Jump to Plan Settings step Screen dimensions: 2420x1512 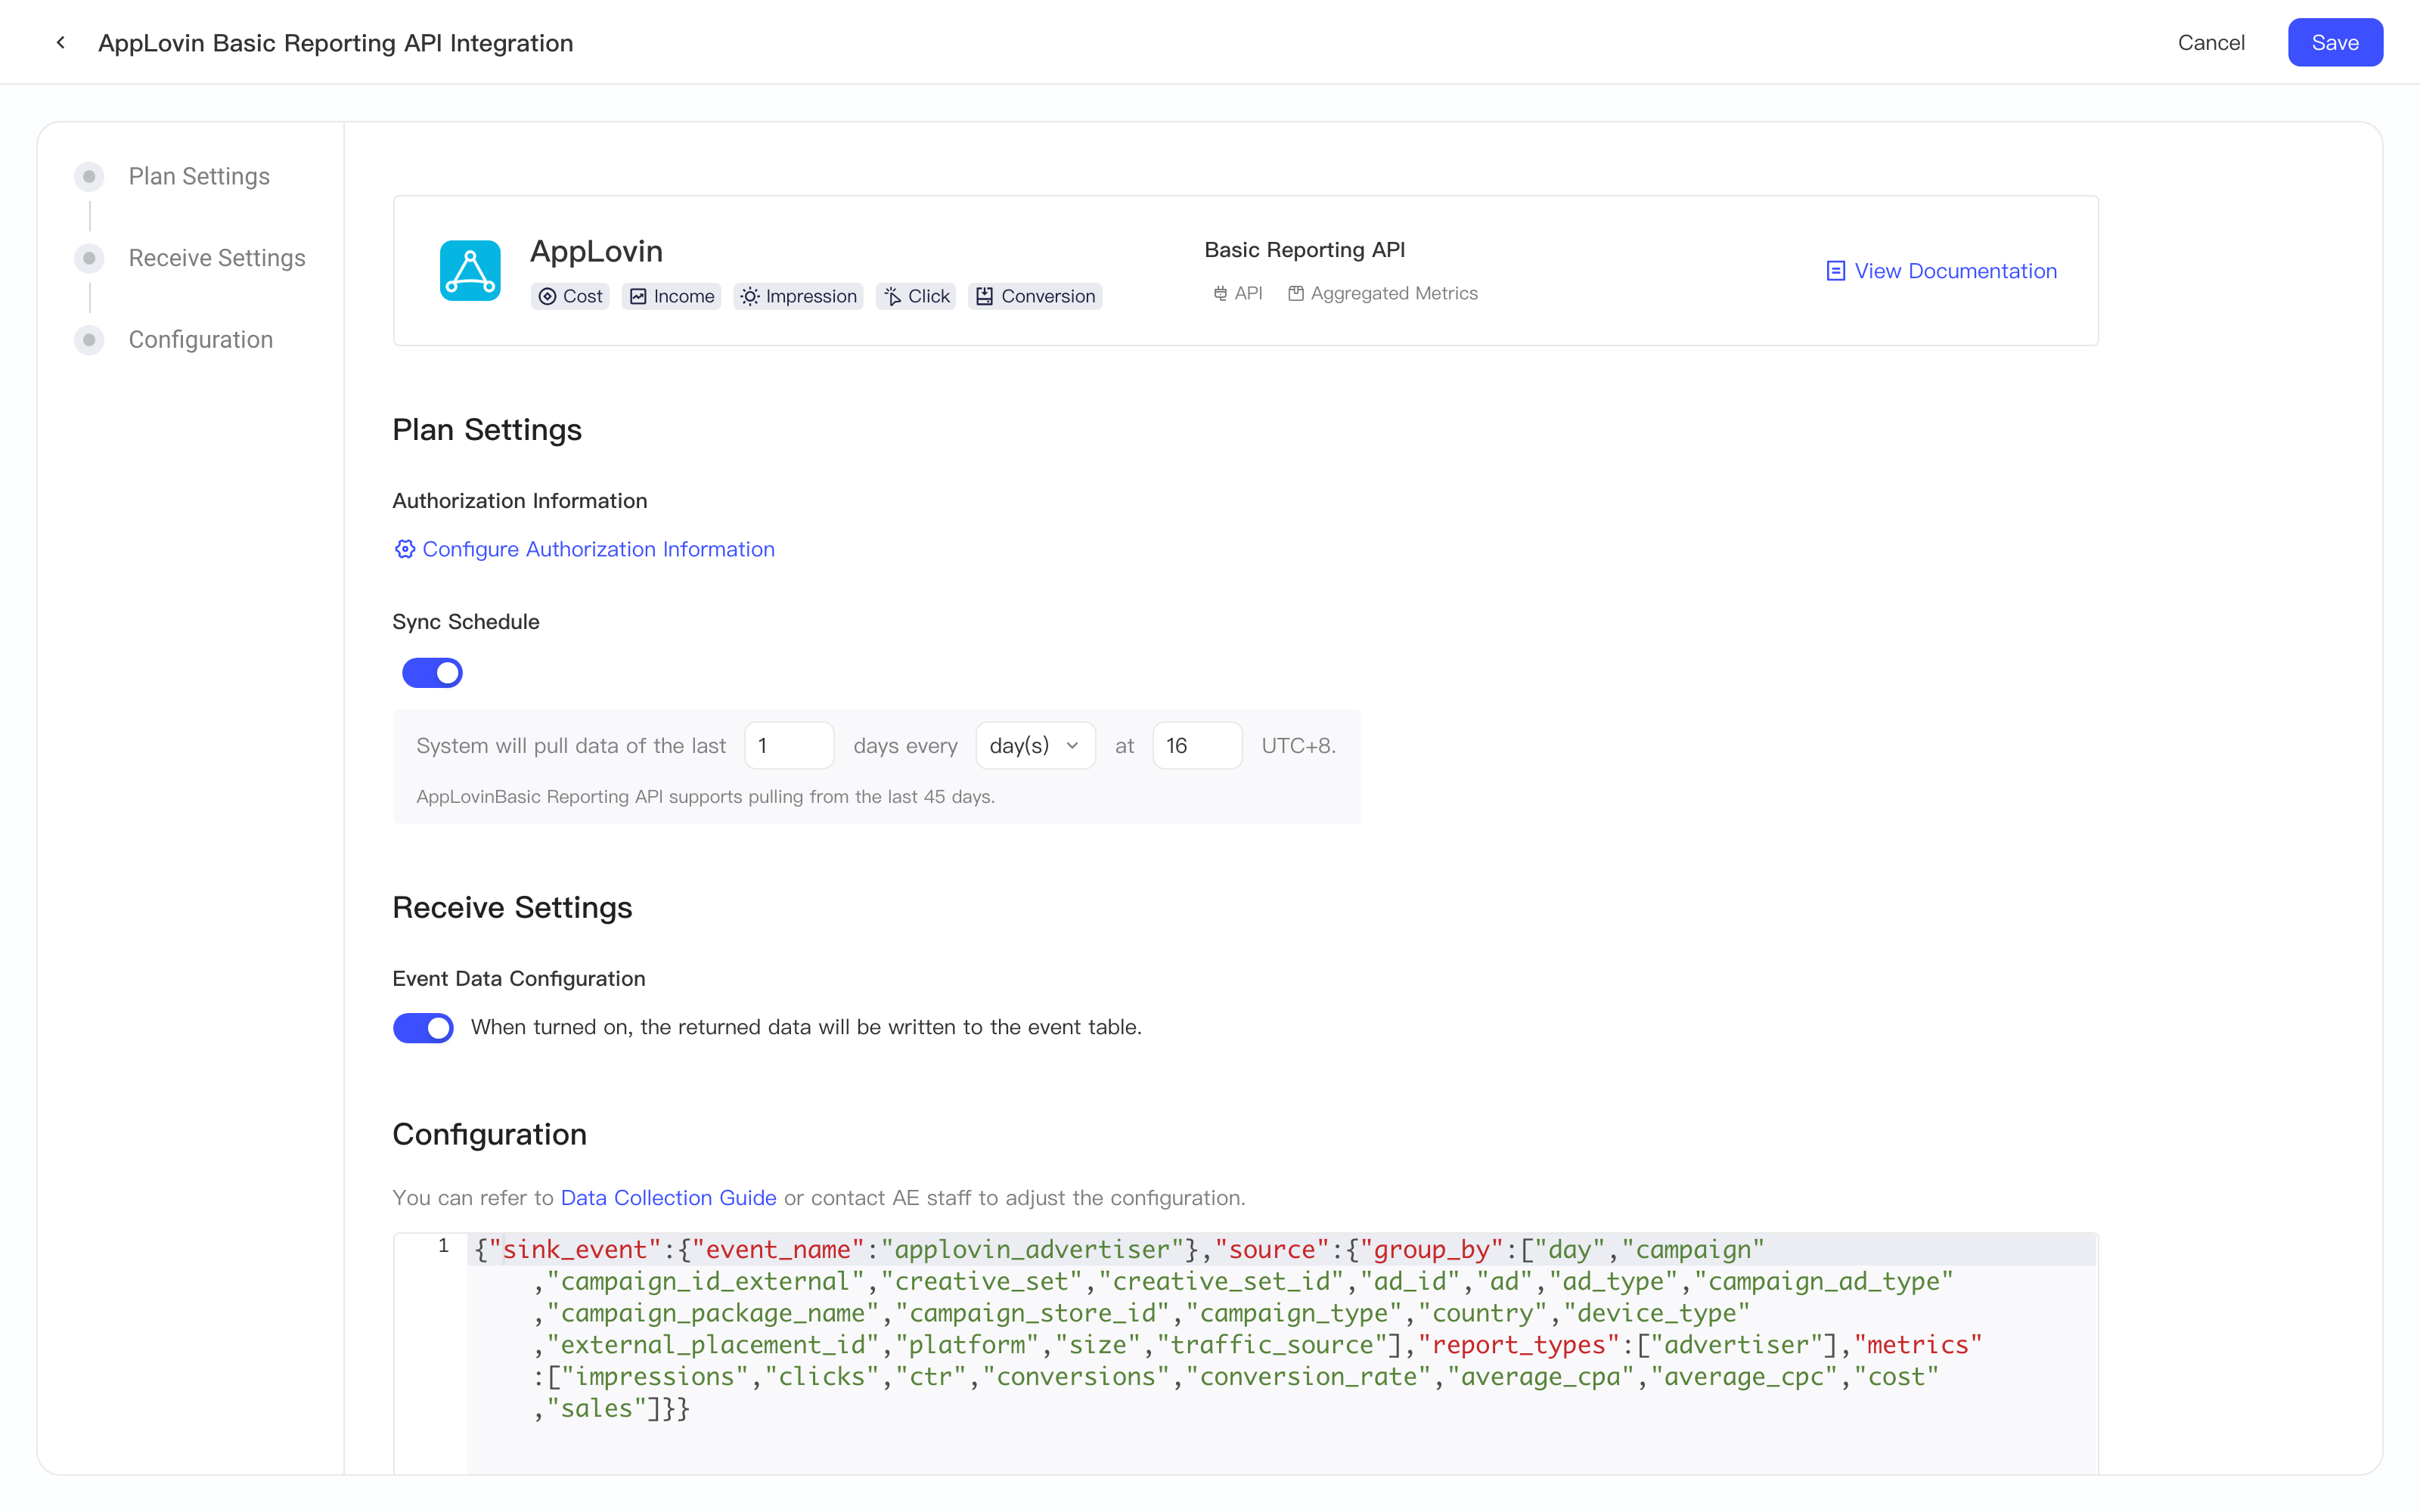199,177
